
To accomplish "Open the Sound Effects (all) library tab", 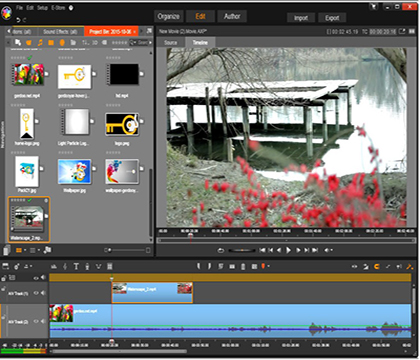I will point(60,32).
